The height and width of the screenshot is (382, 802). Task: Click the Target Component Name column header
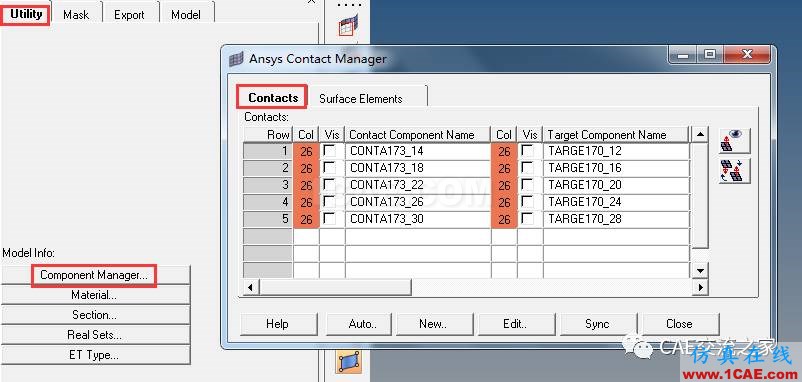[616, 134]
